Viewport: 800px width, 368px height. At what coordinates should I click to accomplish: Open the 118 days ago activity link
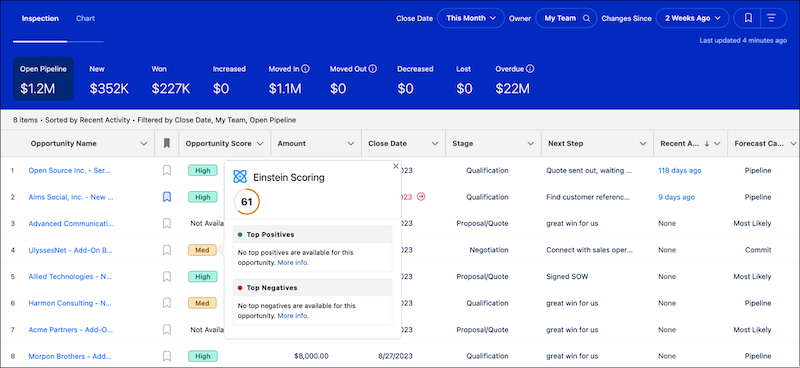pyautogui.click(x=680, y=170)
